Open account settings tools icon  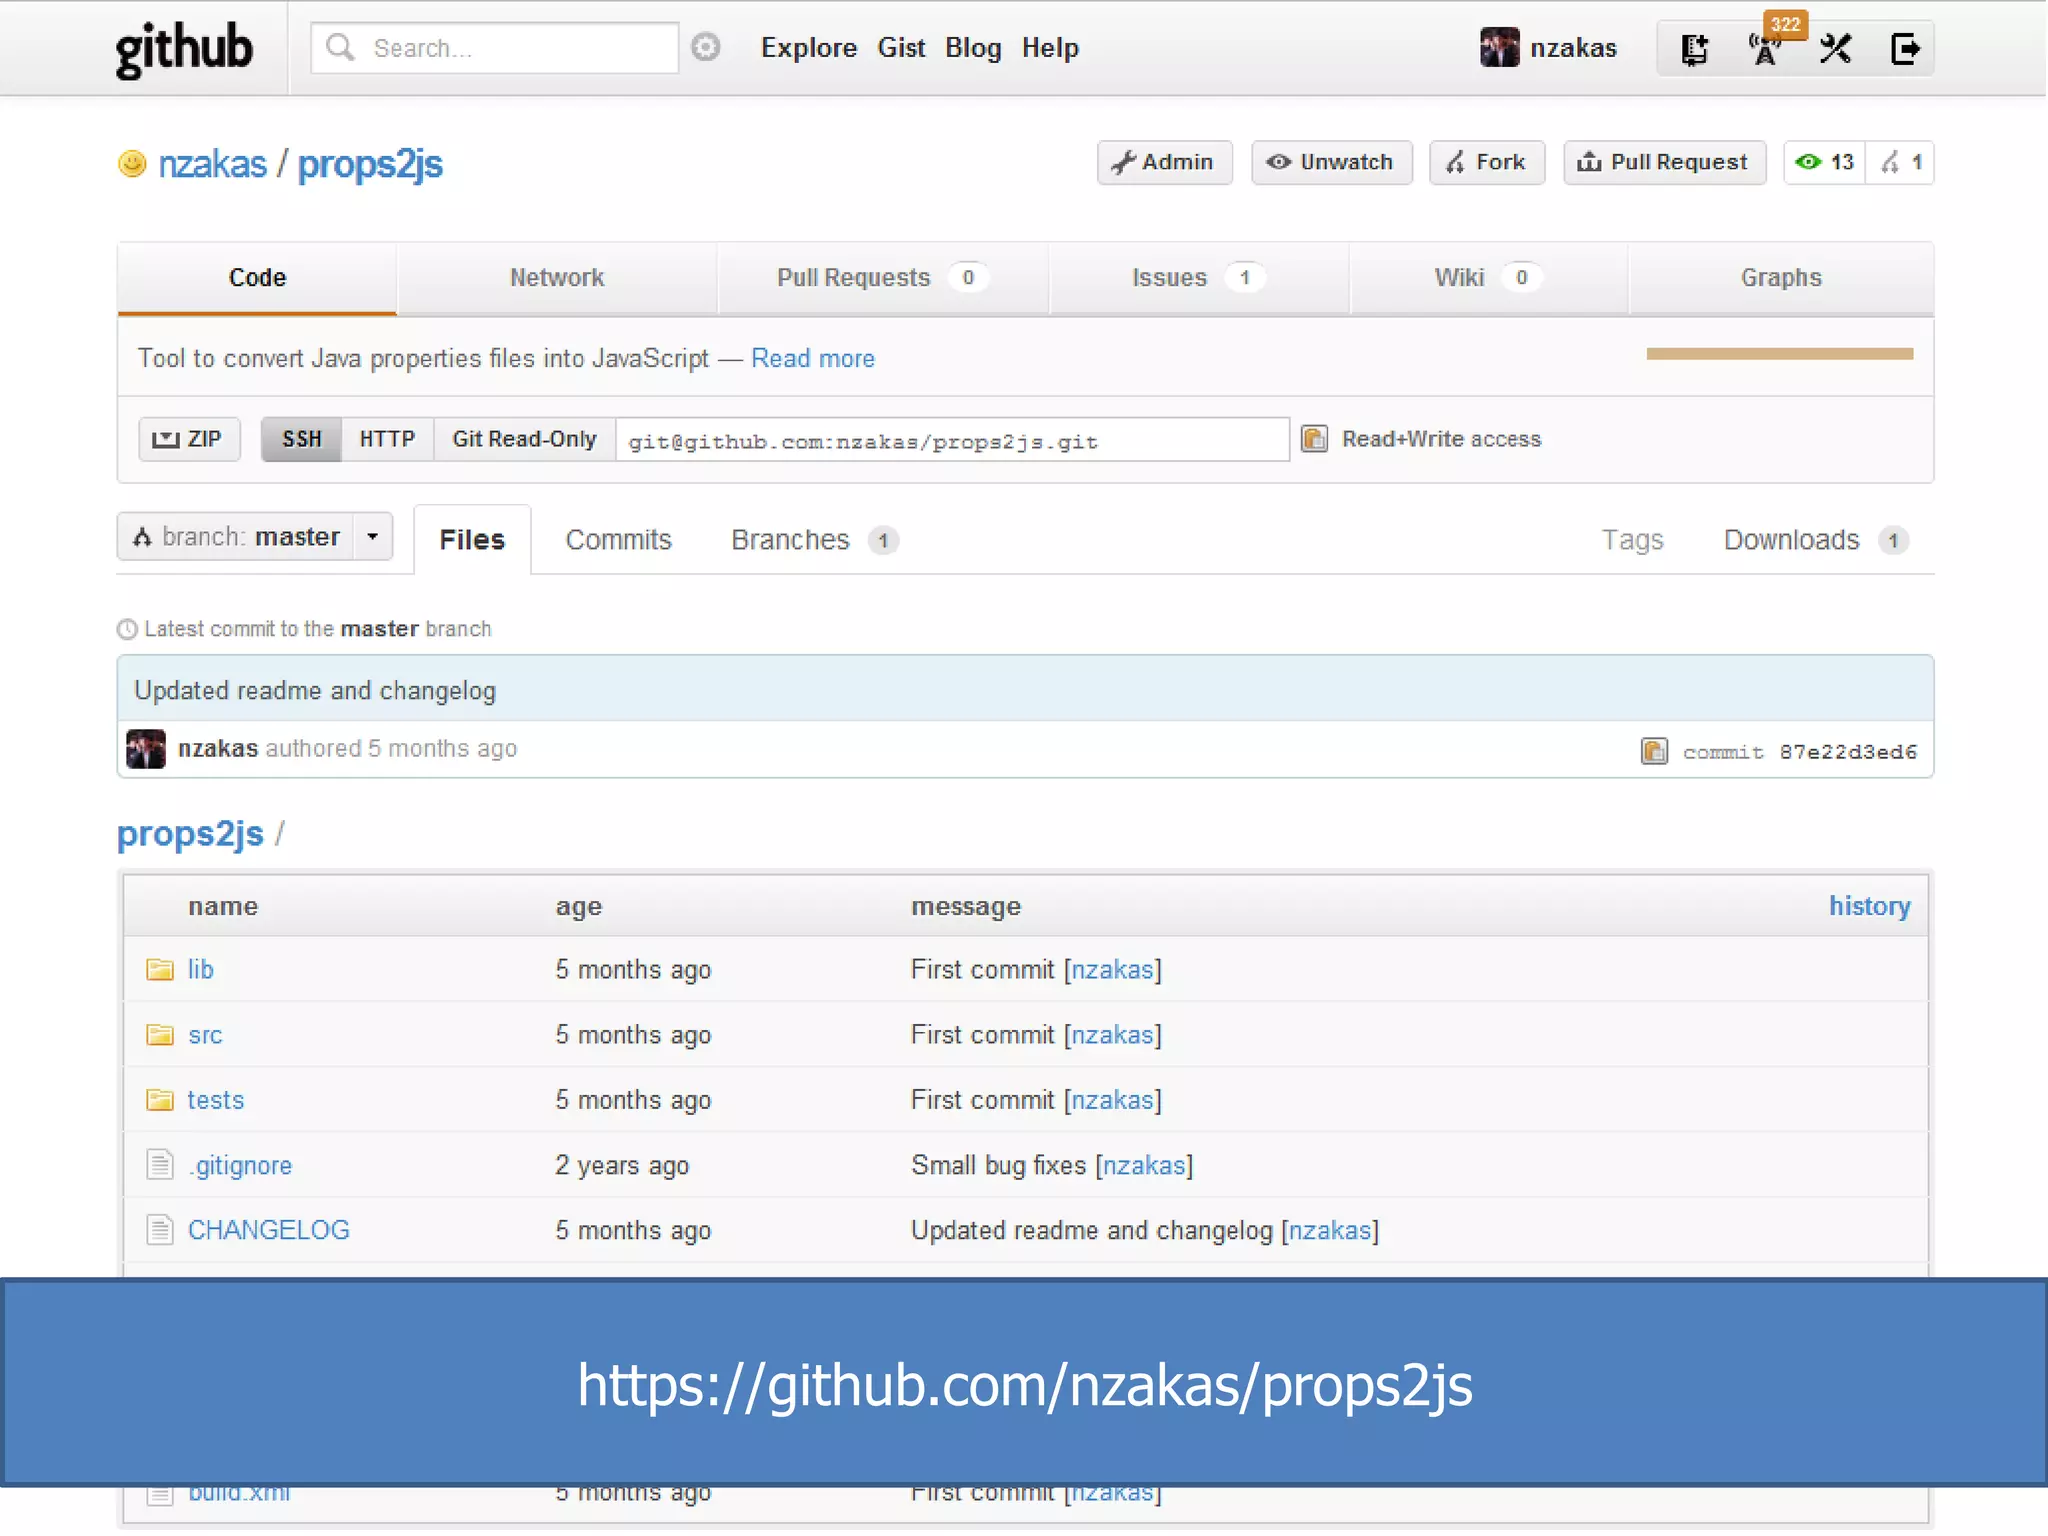pyautogui.click(x=1836, y=48)
